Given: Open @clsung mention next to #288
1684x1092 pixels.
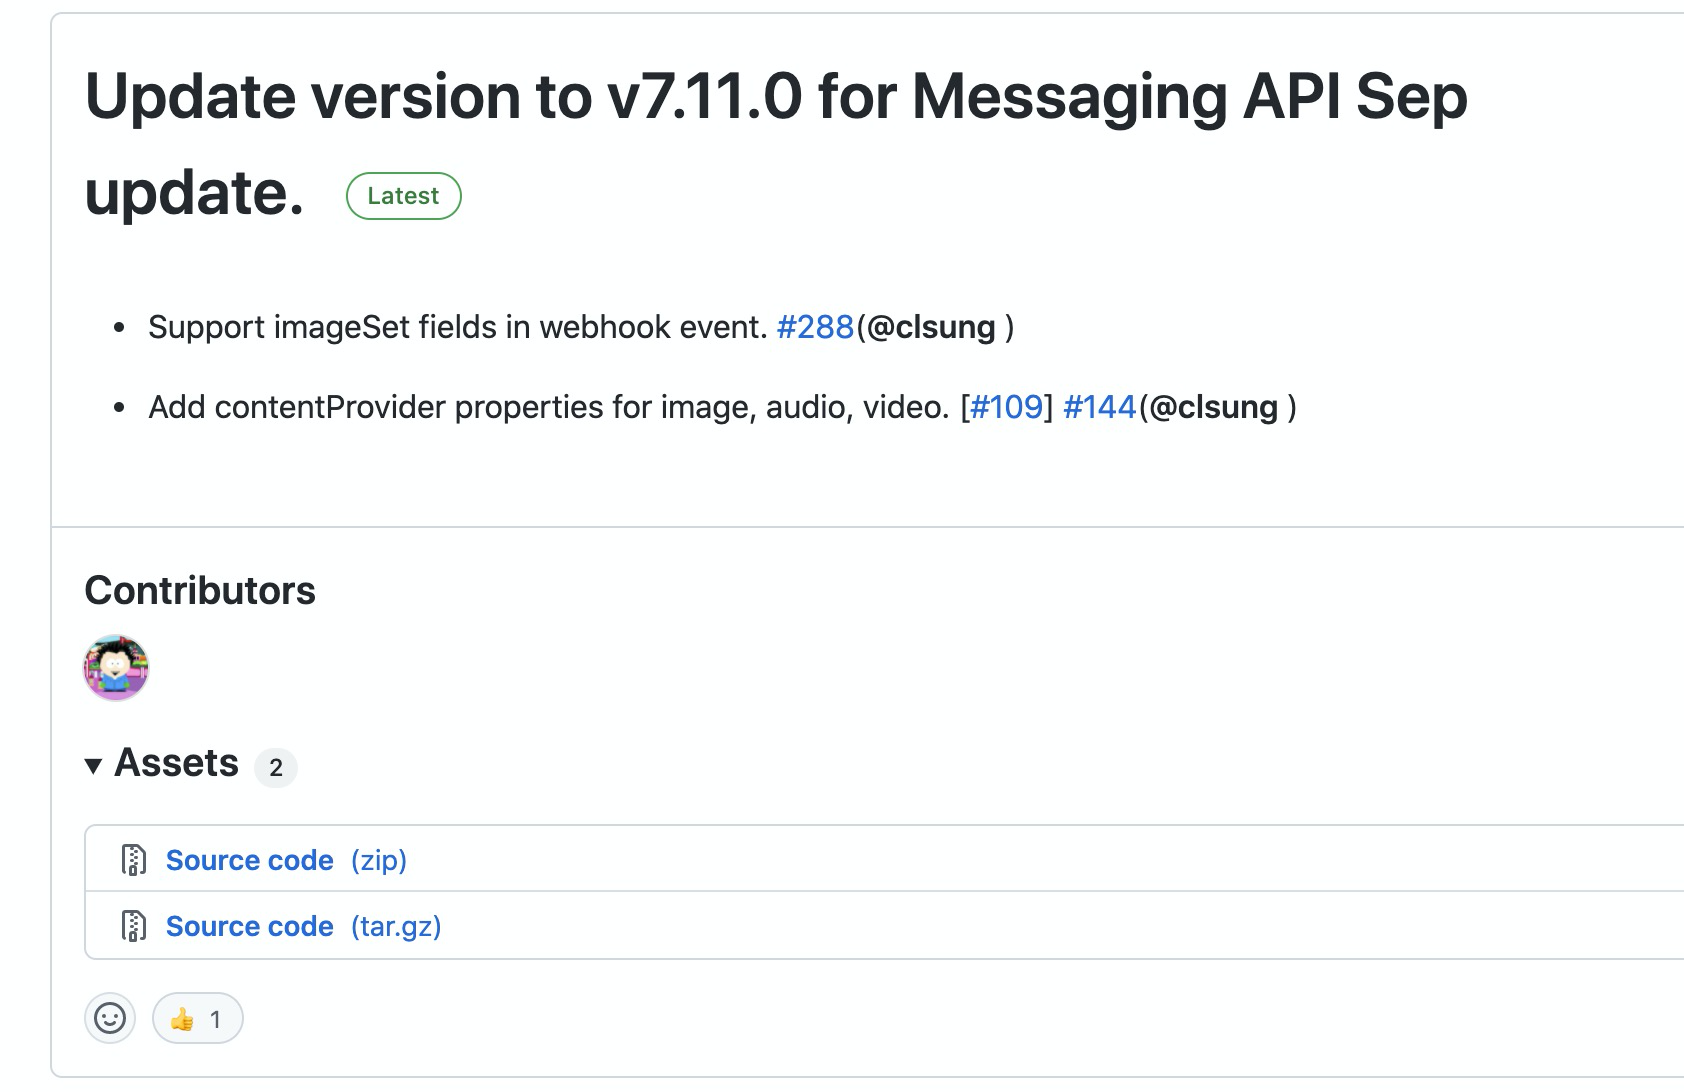Looking at the screenshot, I should click(x=931, y=327).
